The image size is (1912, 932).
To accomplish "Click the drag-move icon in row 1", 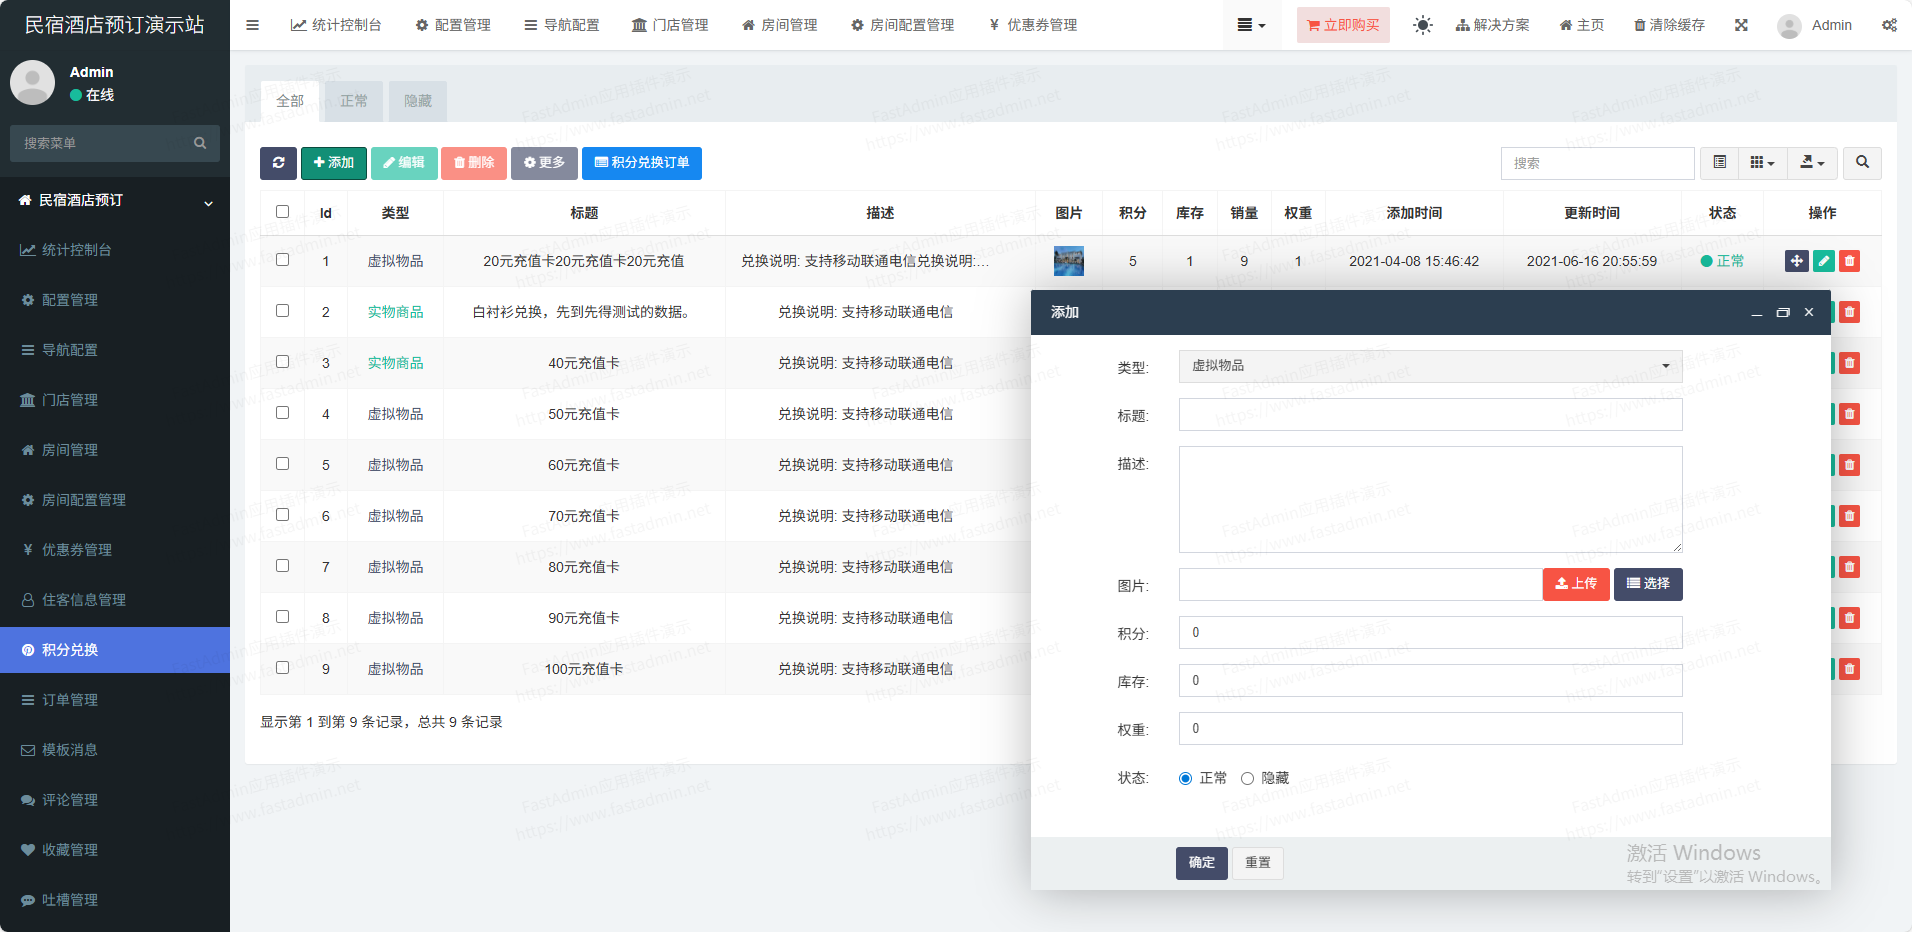I will coord(1796,261).
